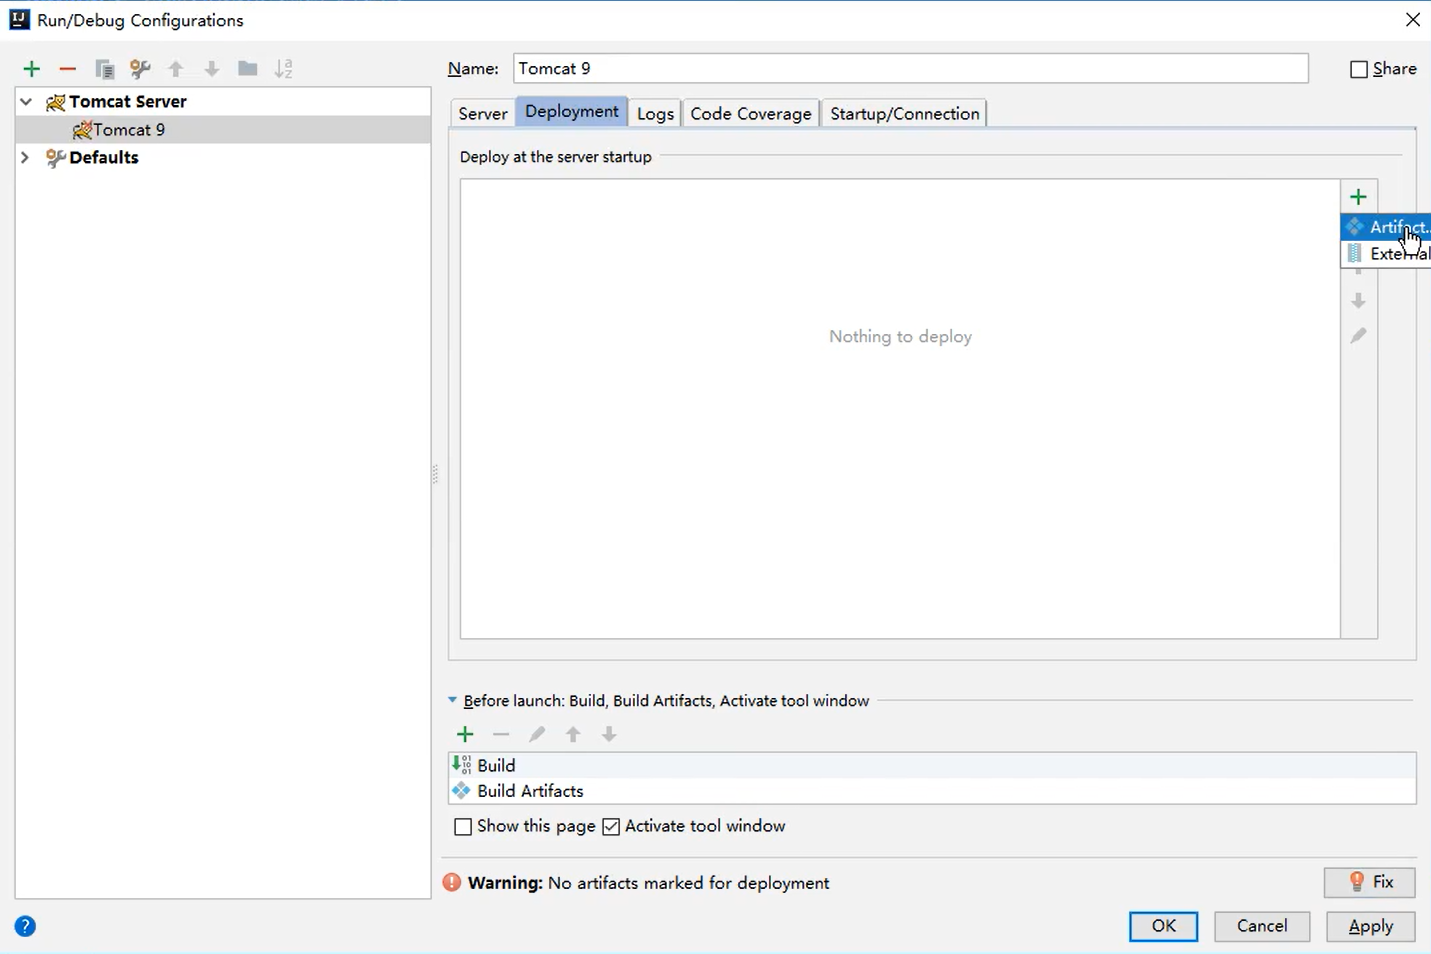Click the OK button

(x=1164, y=927)
